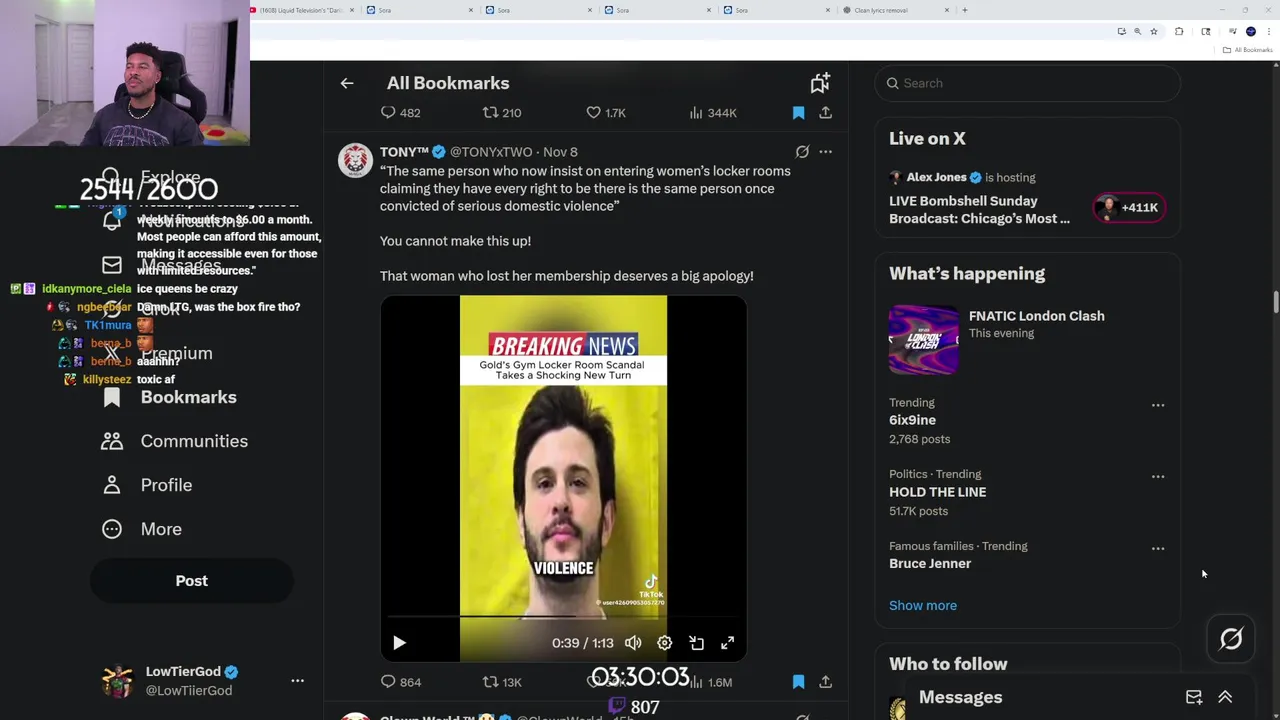Open options for Bruce Jenner trend
The image size is (1280, 720).
(x=1158, y=549)
